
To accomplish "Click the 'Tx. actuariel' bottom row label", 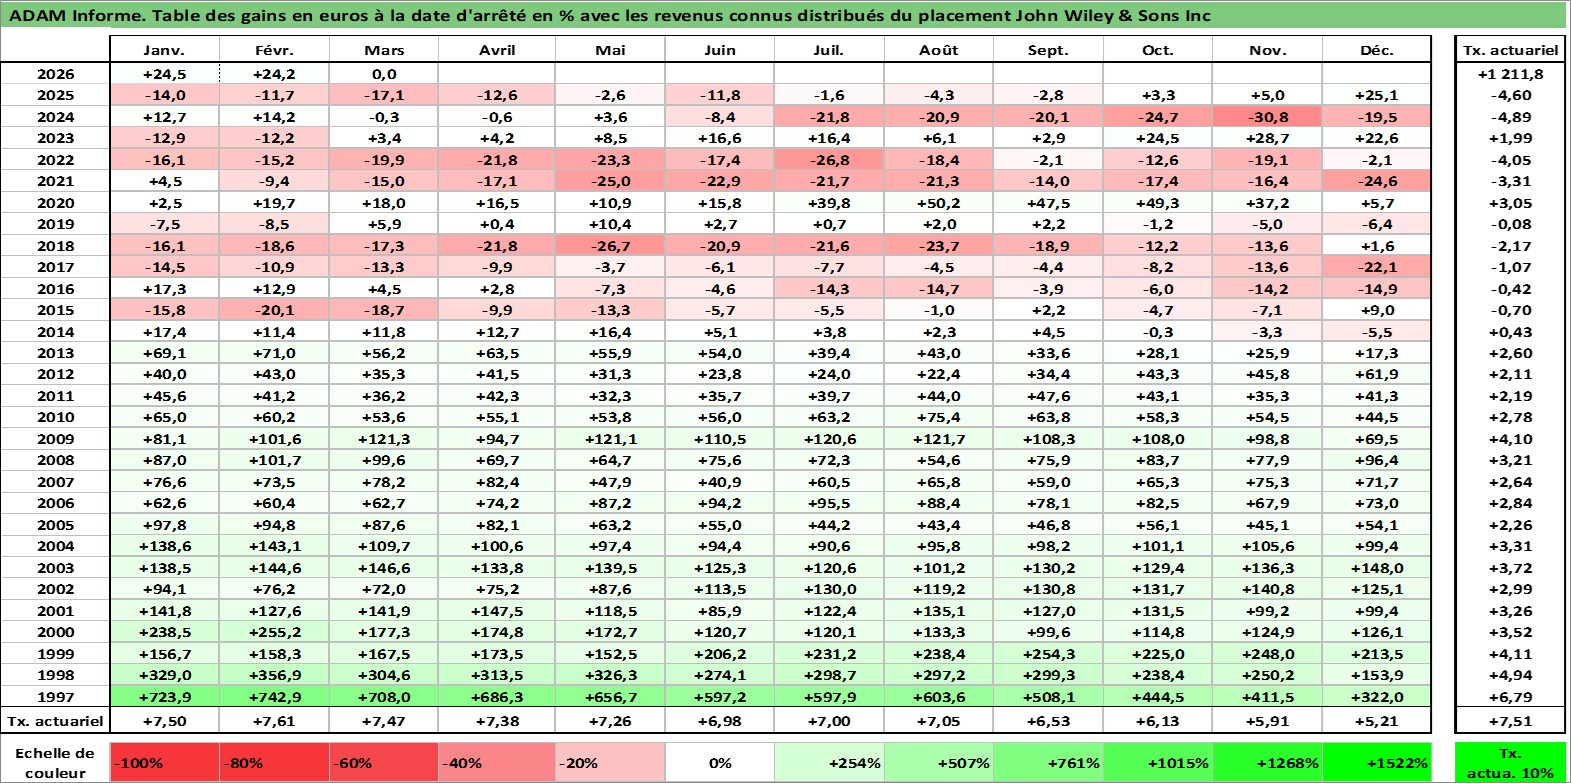I will pyautogui.click(x=55, y=721).
